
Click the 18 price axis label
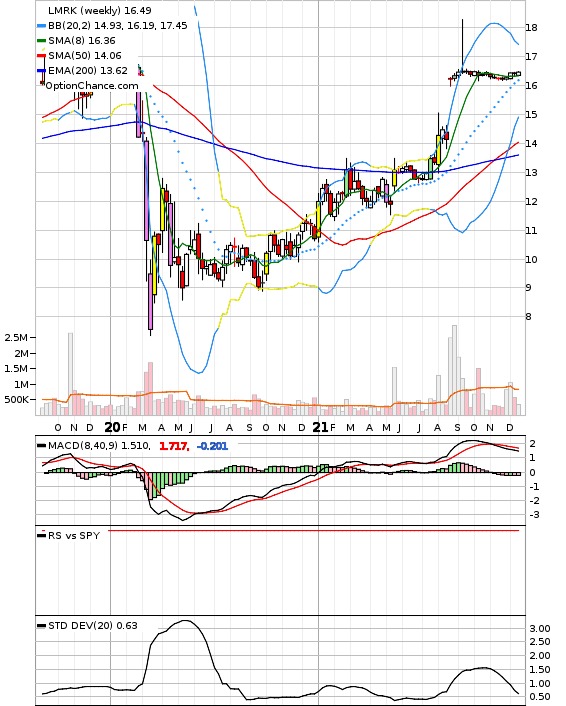click(531, 27)
